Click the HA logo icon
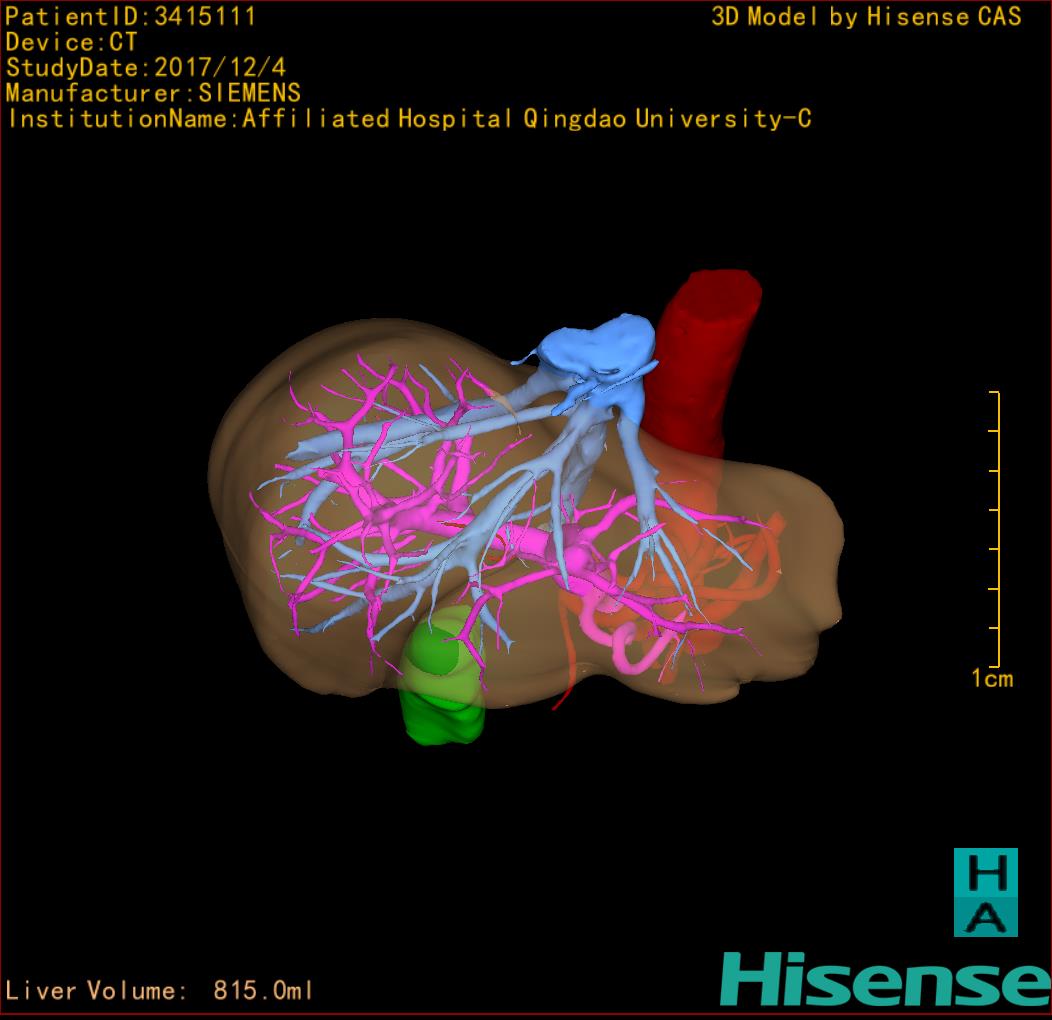Image resolution: width=1052 pixels, height=1020 pixels. click(986, 892)
